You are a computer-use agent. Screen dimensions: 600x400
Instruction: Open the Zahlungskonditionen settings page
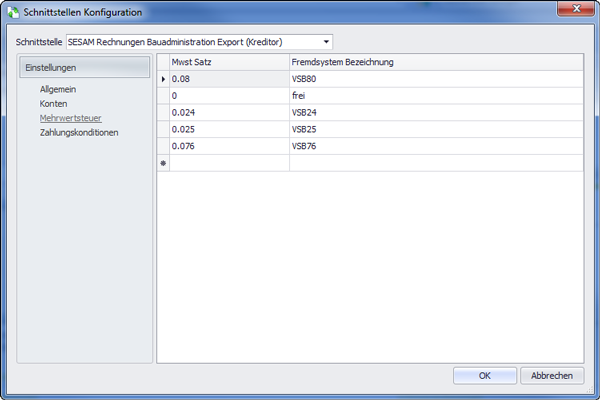pos(79,132)
